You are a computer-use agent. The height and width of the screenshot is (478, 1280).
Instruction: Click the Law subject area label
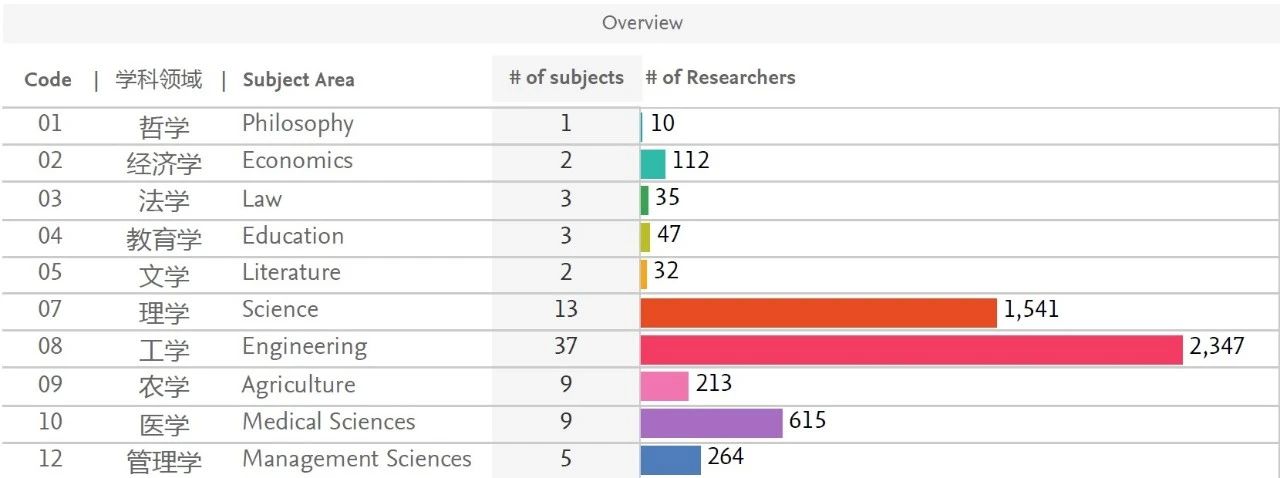pyautogui.click(x=262, y=199)
